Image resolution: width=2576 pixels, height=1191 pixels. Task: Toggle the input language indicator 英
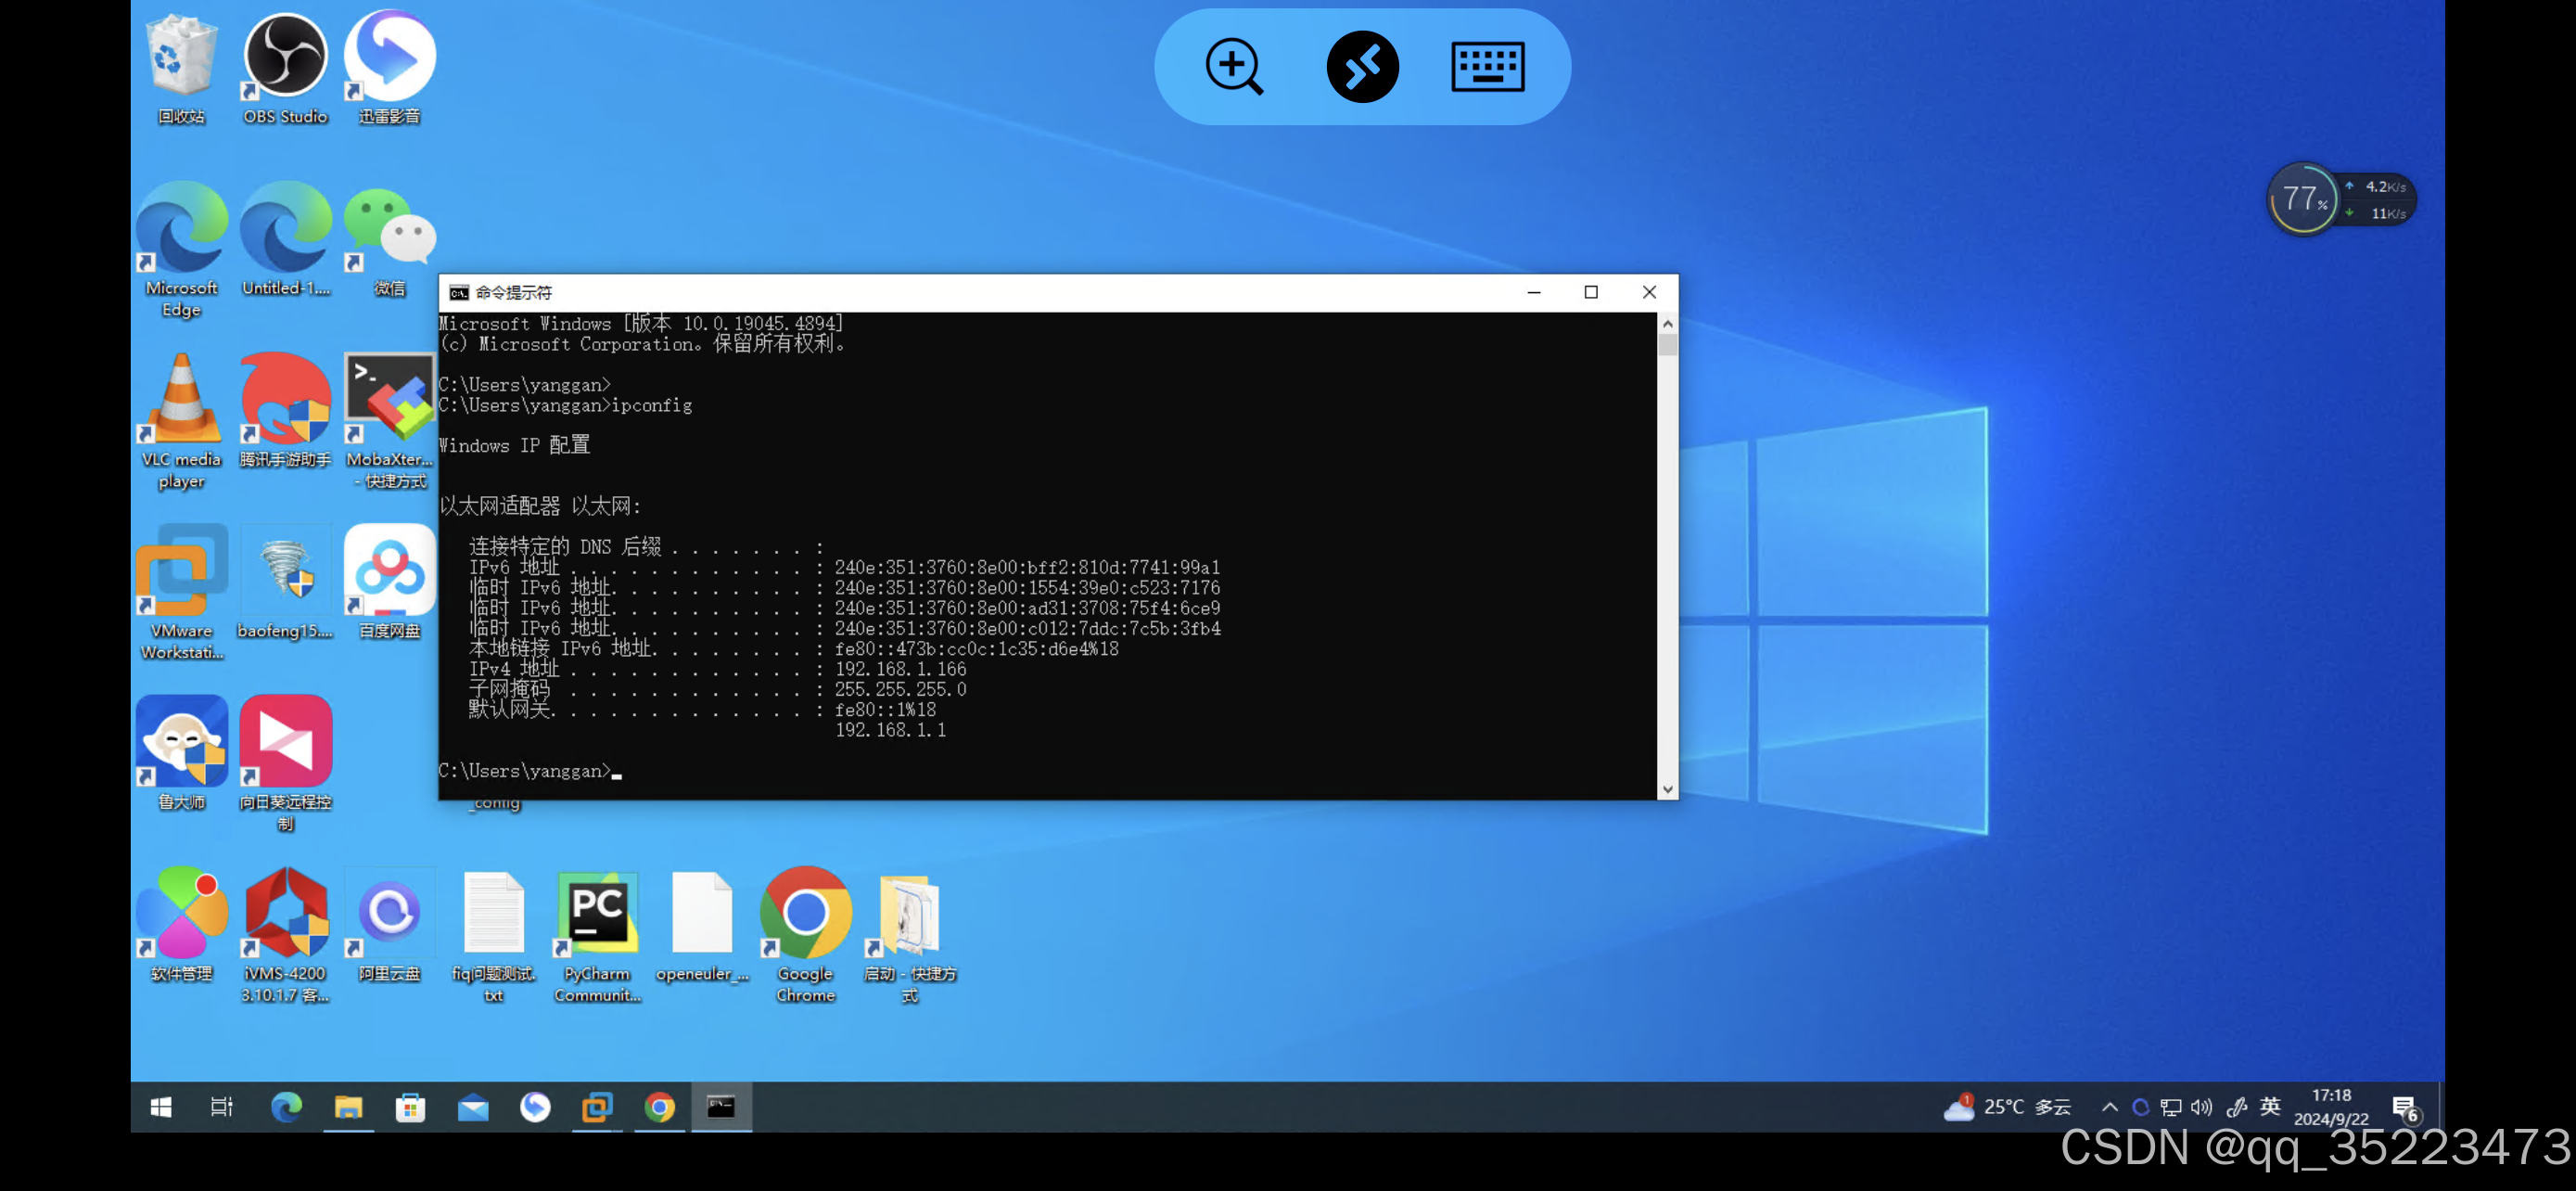(2269, 1107)
